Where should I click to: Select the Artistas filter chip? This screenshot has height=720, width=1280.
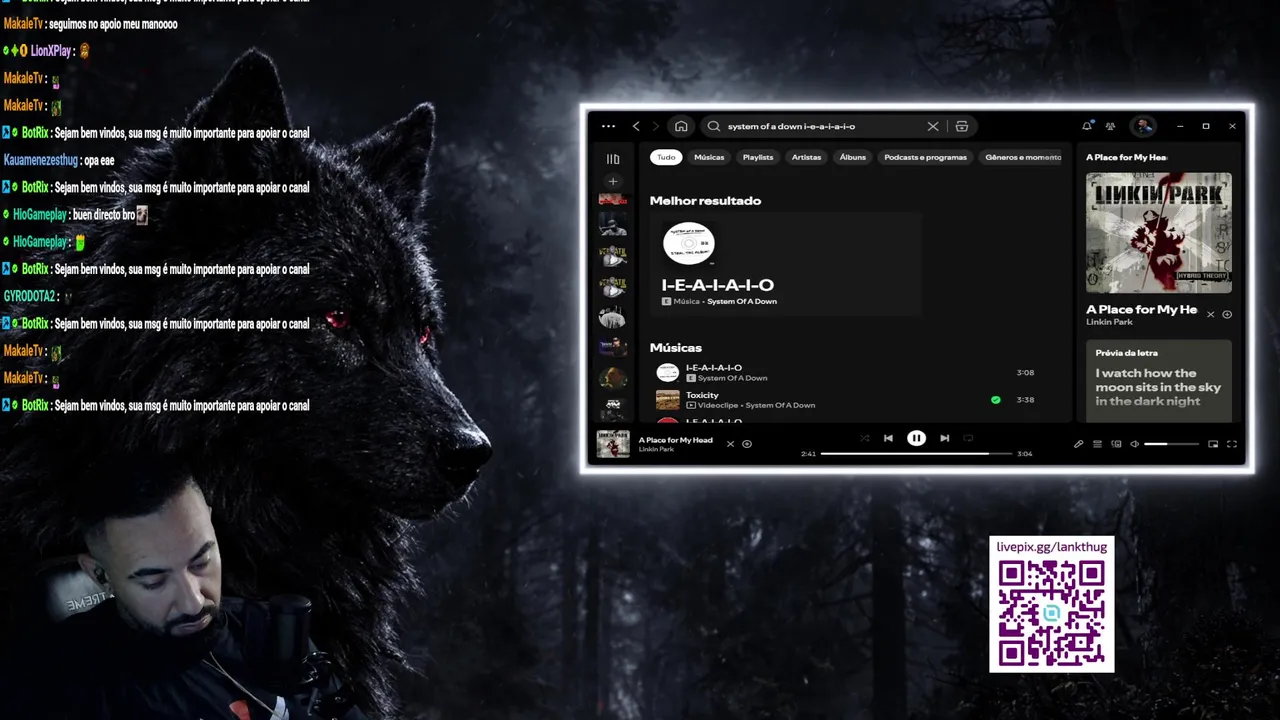(806, 157)
